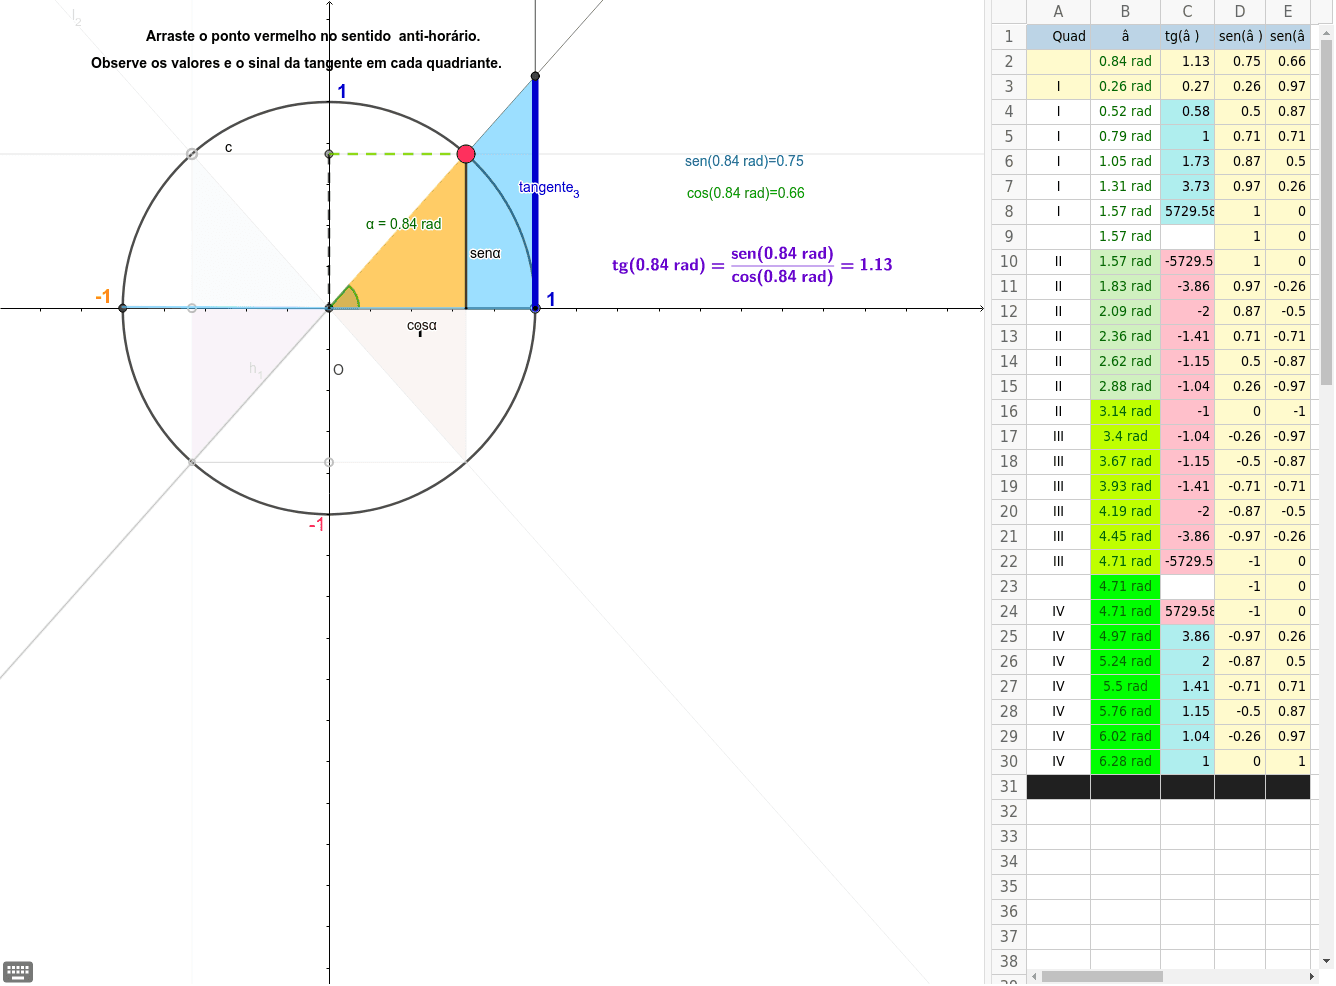Open the virtual keyboard icon
Viewport: 1336px width, 986px height.
(18, 971)
